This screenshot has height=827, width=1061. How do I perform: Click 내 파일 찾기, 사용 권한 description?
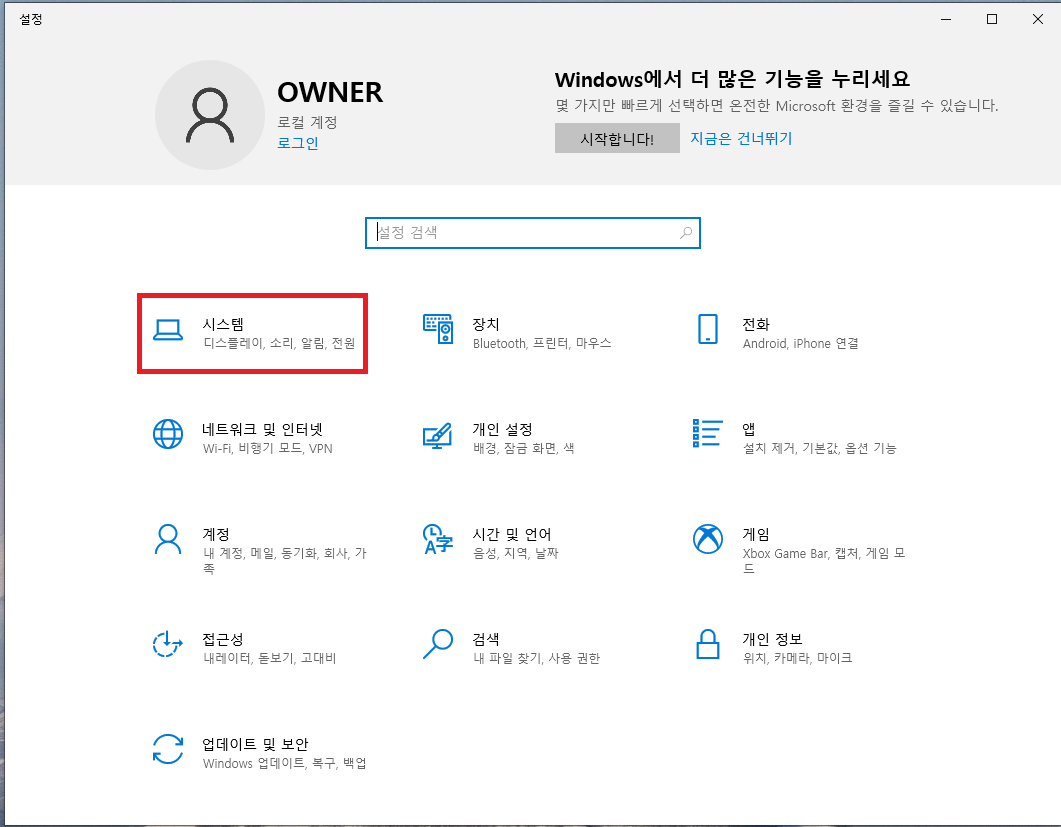[x=536, y=658]
